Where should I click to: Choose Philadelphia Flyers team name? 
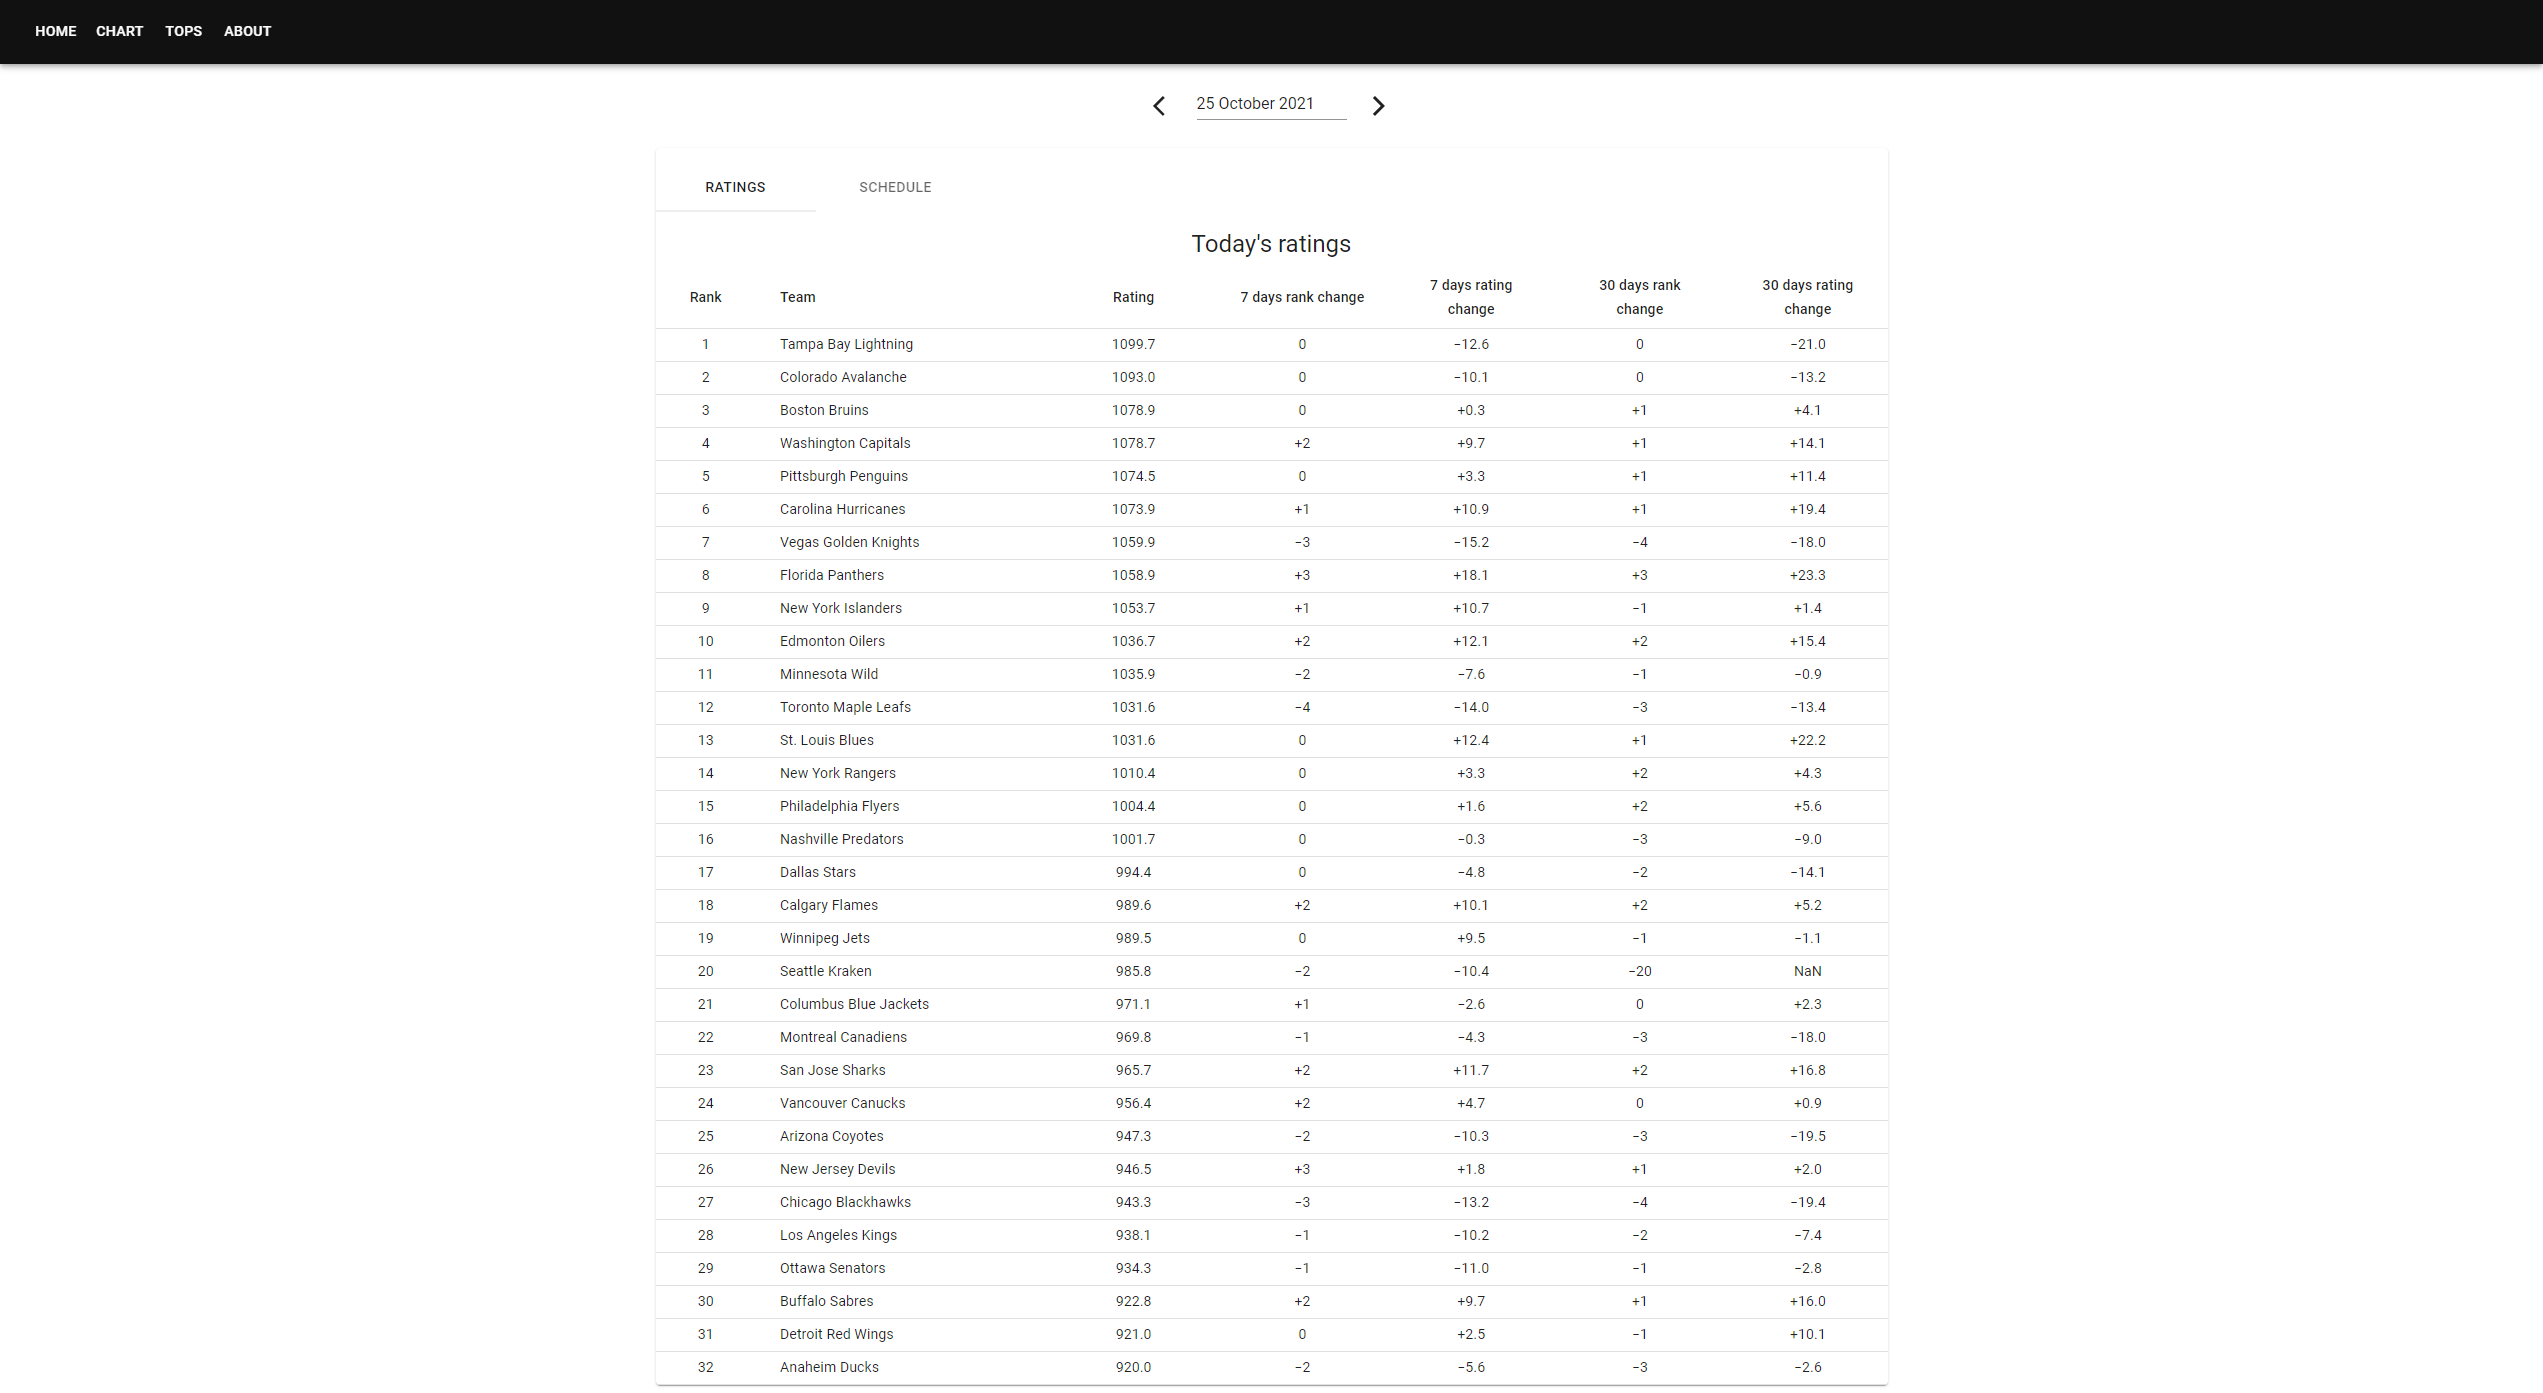[839, 806]
